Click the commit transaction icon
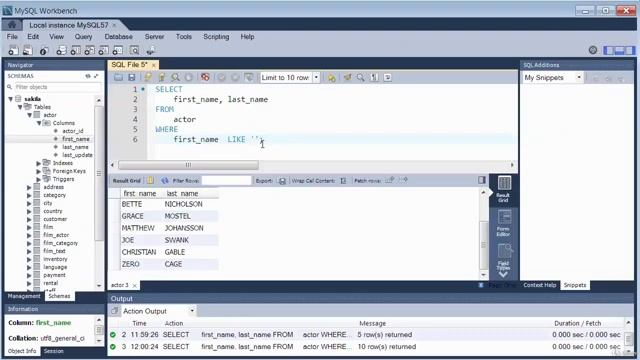Viewport: 640px width, 360px height. point(221,78)
